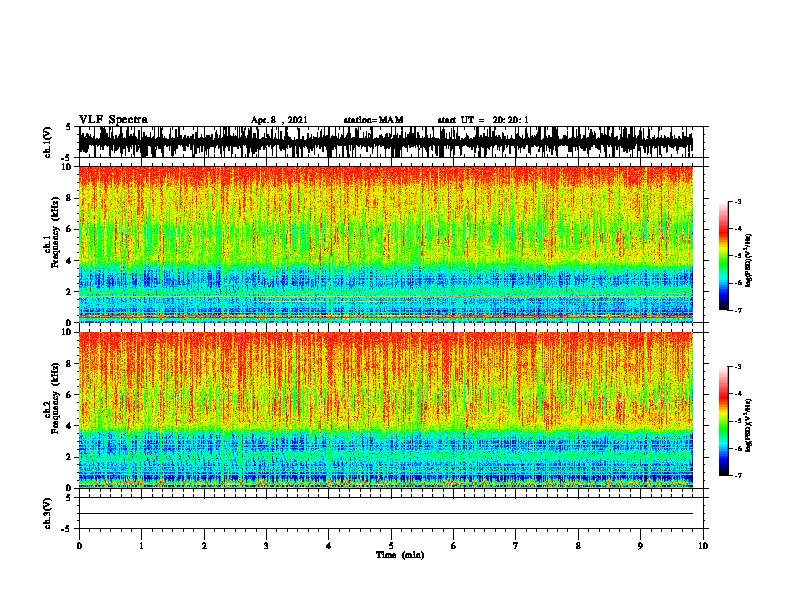The width and height of the screenshot is (792, 612).
Task: Click time axis tick label "5"
Action: [x=391, y=546]
